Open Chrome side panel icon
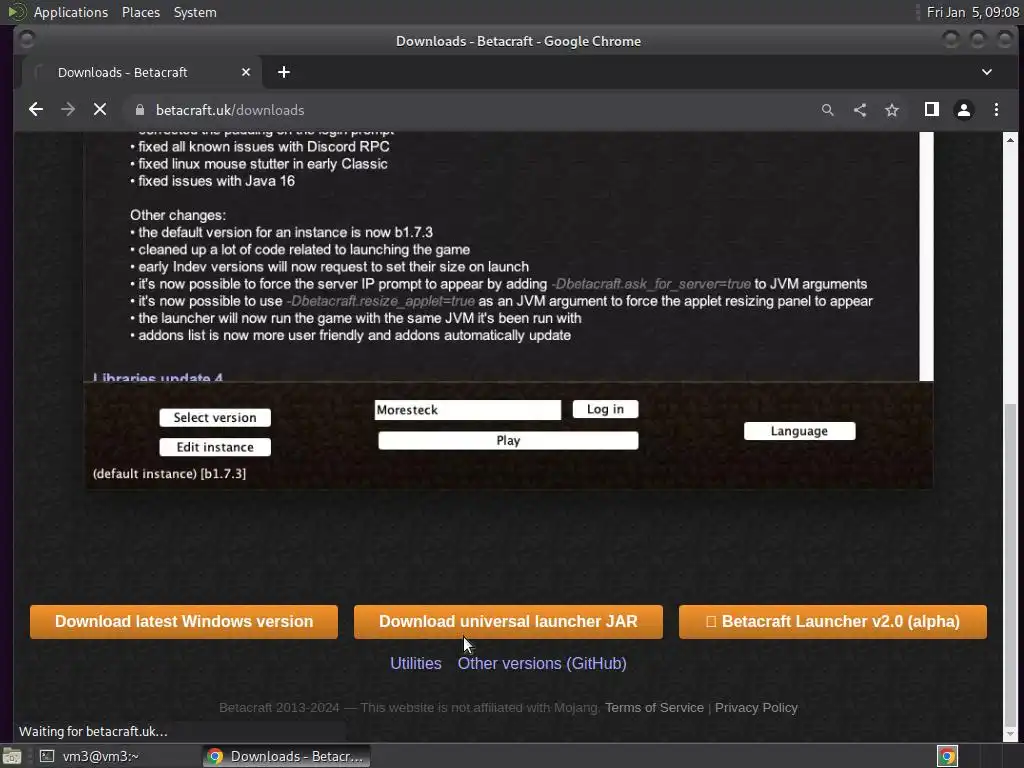1024x768 pixels. 932,110
